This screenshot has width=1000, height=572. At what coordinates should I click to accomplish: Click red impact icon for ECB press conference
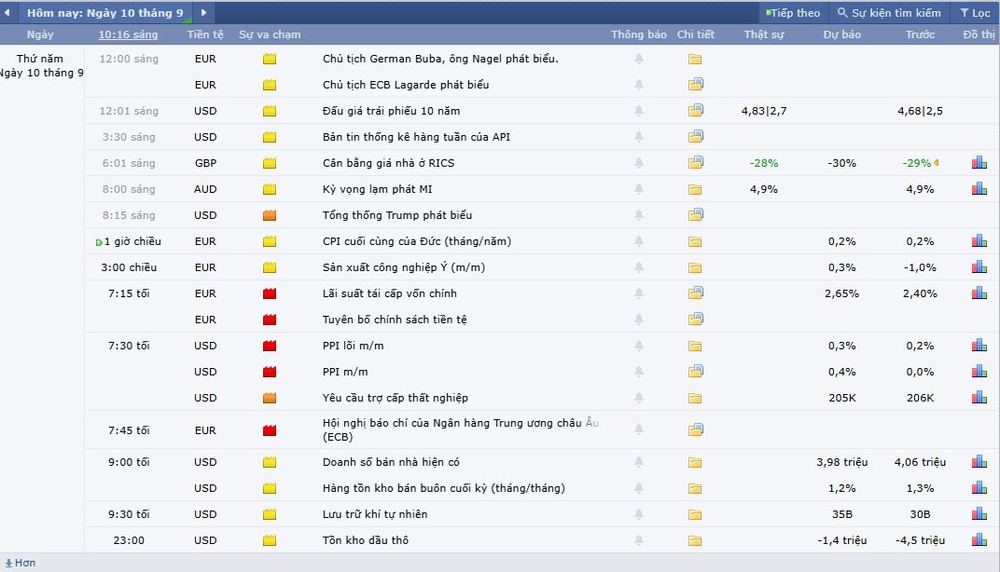[270, 430]
